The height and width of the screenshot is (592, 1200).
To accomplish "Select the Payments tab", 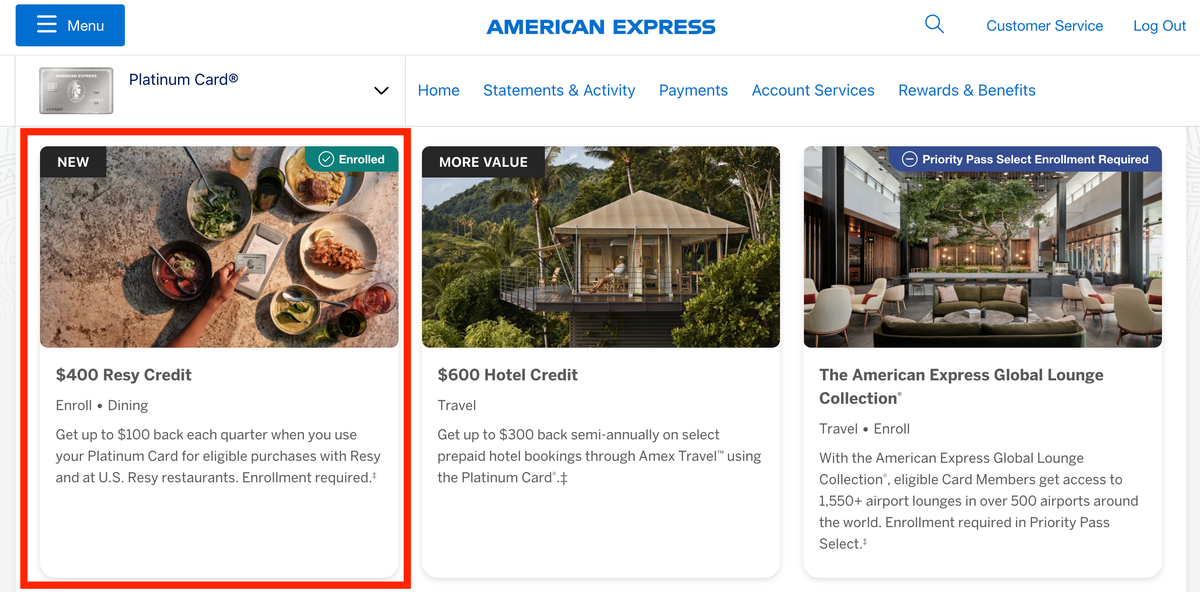I will (693, 90).
